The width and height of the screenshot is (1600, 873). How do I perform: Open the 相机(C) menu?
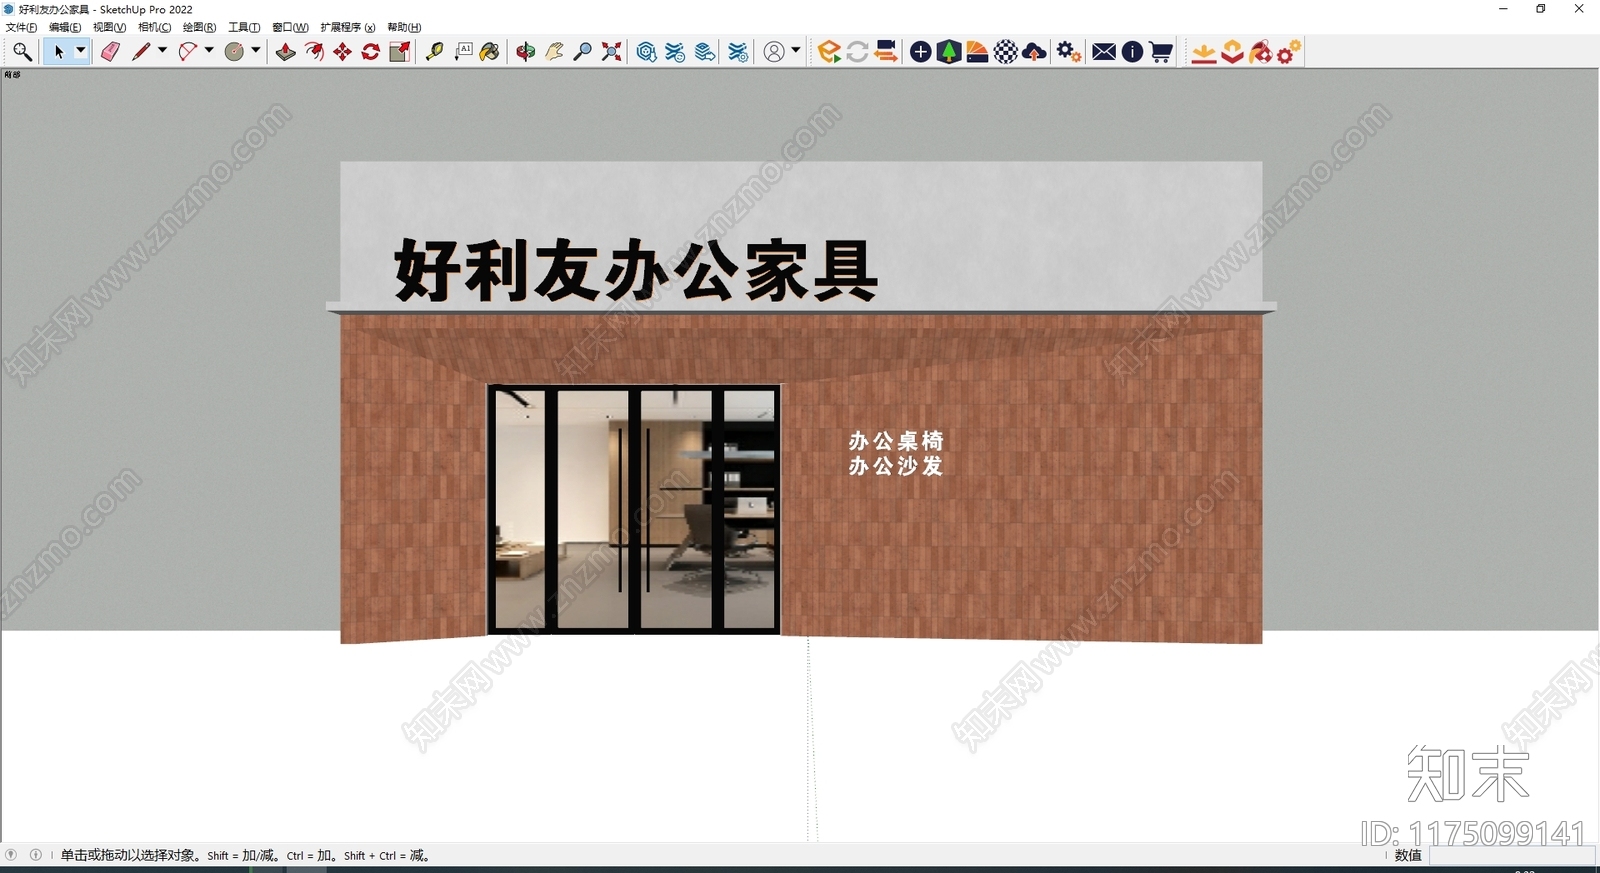[x=154, y=28]
